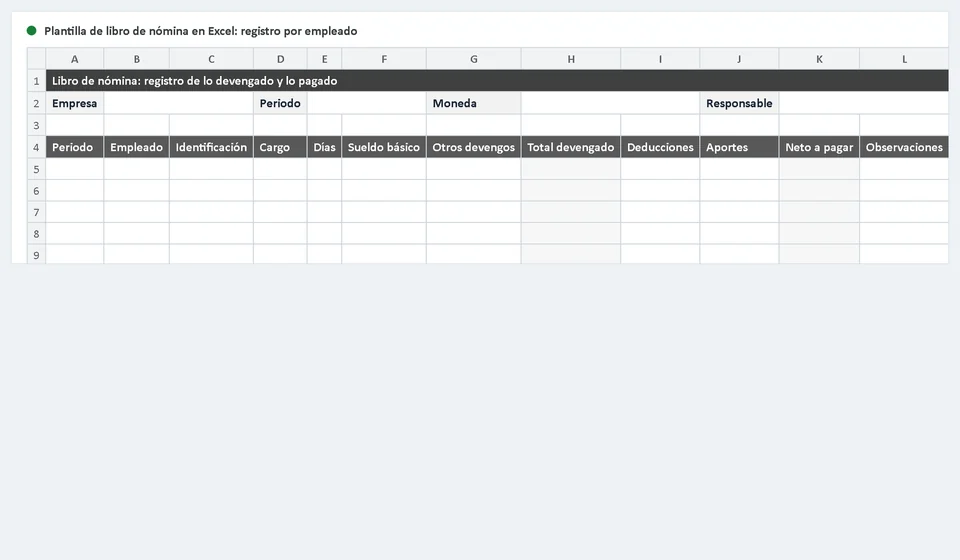Click the empty value cell beside Moneda
This screenshot has width=960, height=560.
(x=610, y=103)
